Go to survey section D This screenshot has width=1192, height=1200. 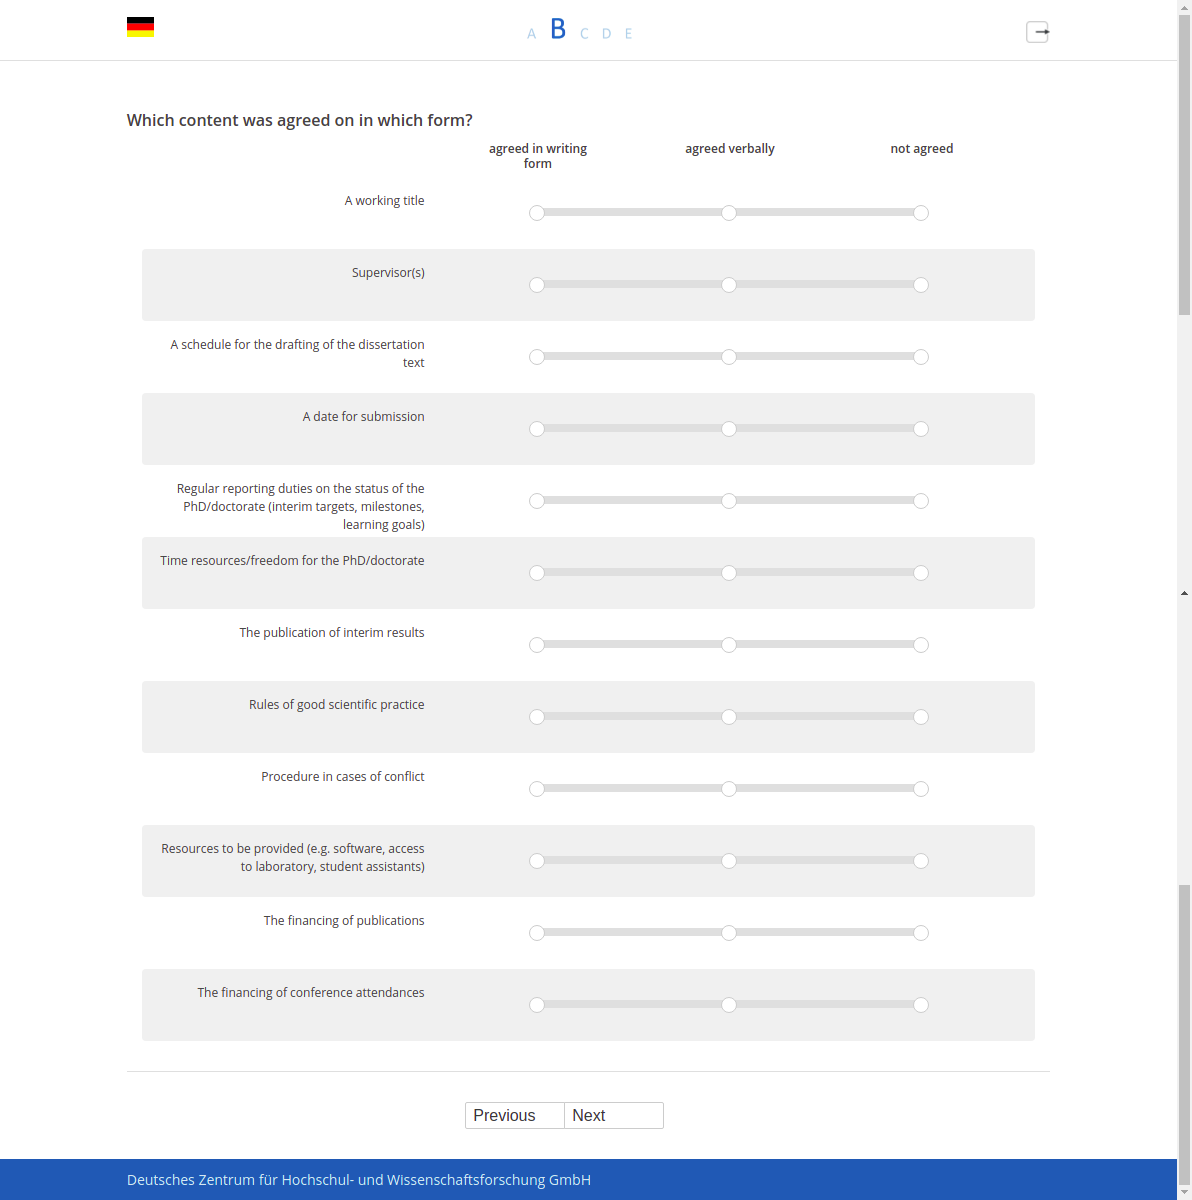tap(606, 34)
